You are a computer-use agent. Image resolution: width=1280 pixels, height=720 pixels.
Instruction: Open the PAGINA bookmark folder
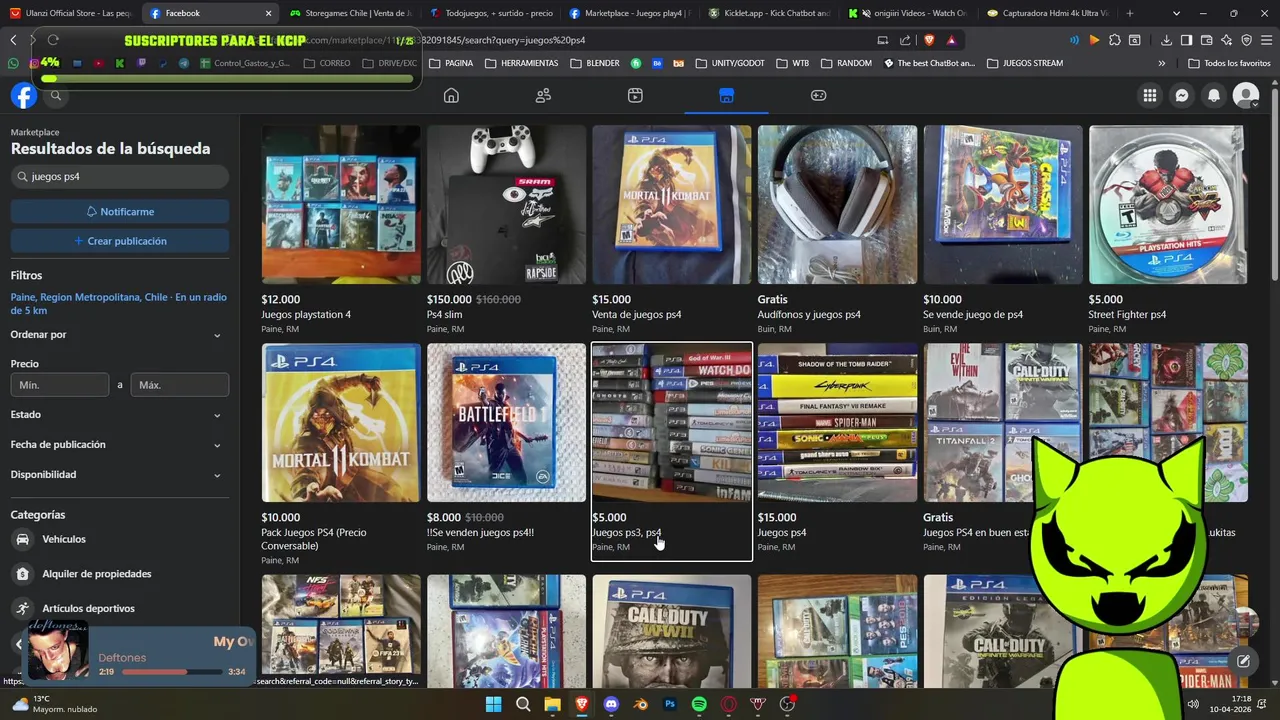click(451, 63)
